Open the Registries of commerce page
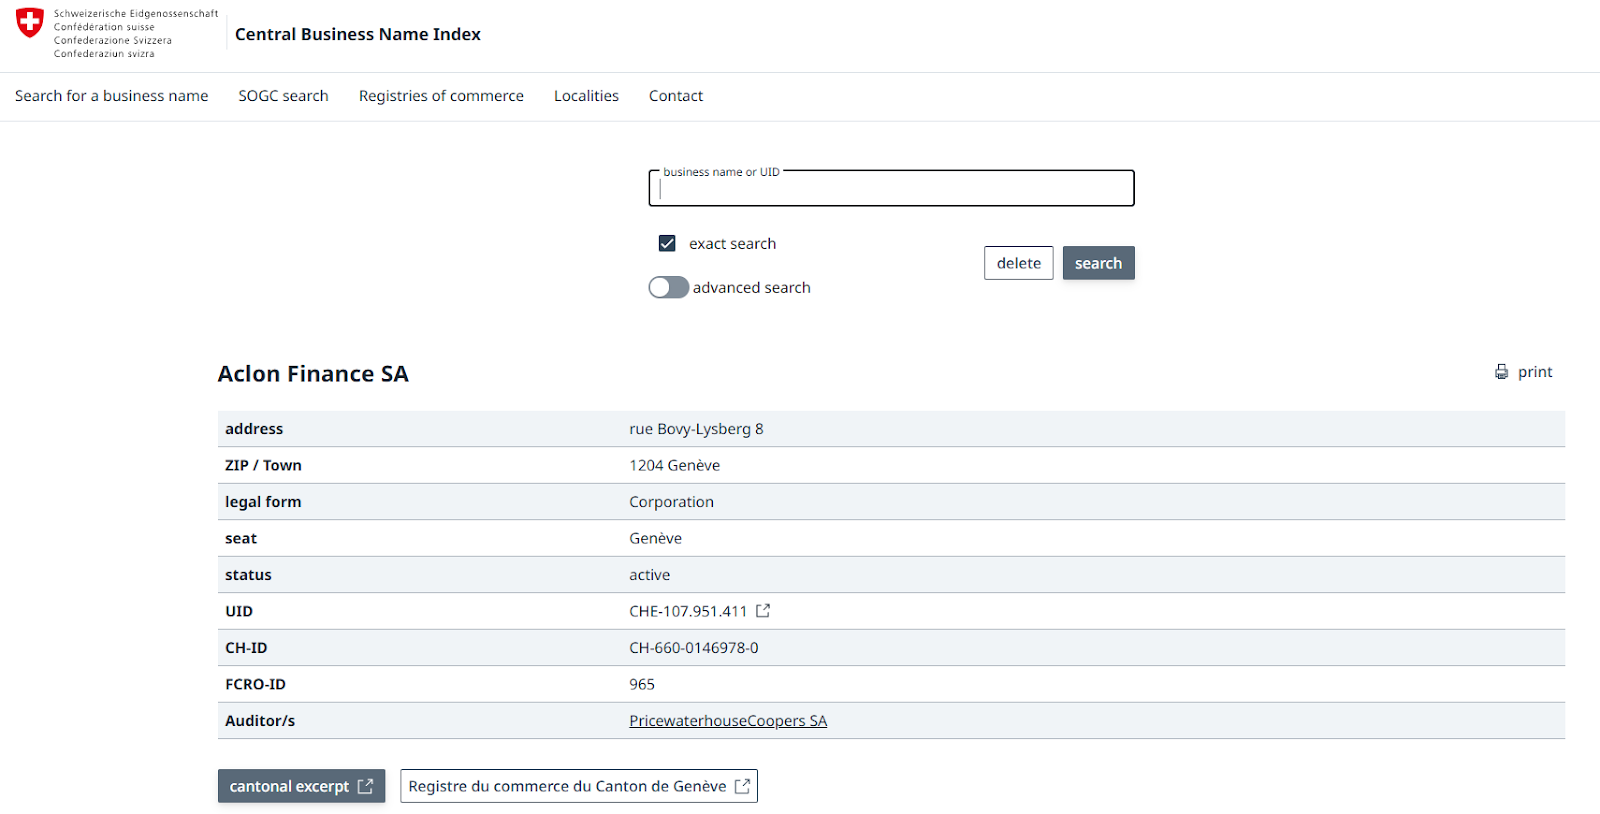This screenshot has height=814, width=1600. tap(441, 96)
